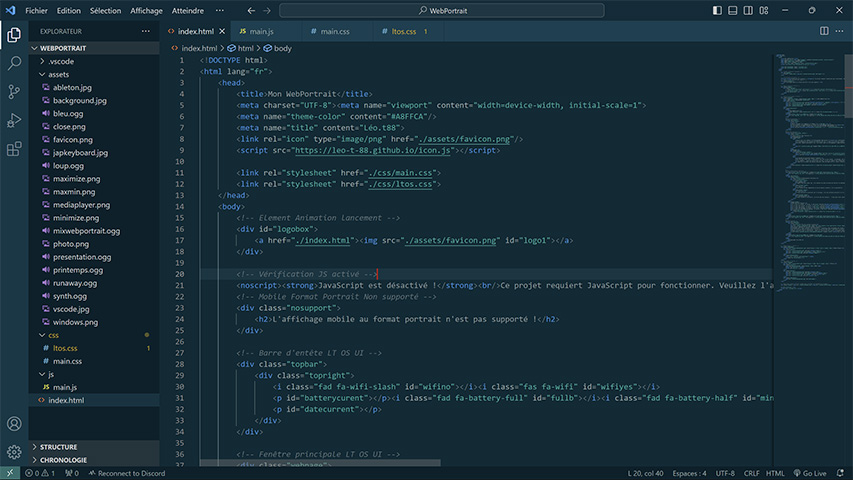Open the Run and Debug view
This screenshot has width=853, height=480.
14,120
